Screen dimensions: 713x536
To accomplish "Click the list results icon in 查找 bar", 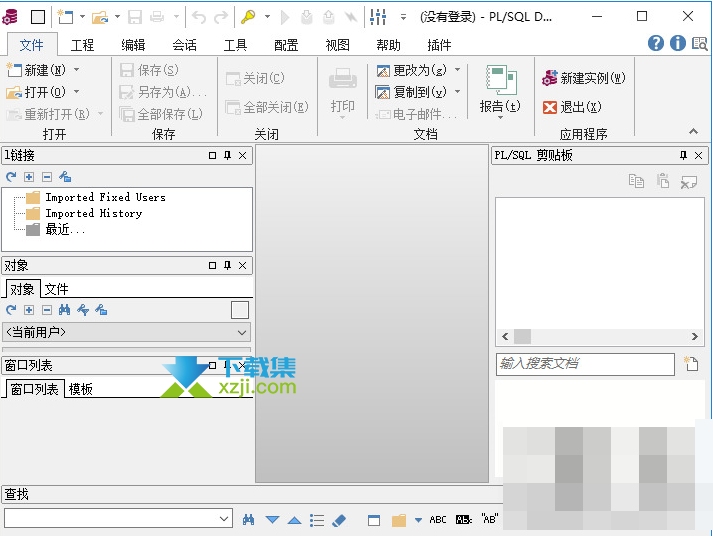I will (317, 520).
